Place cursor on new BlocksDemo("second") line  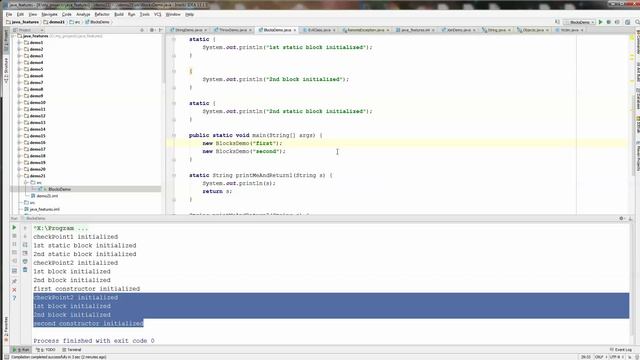pyautogui.click(x=244, y=151)
